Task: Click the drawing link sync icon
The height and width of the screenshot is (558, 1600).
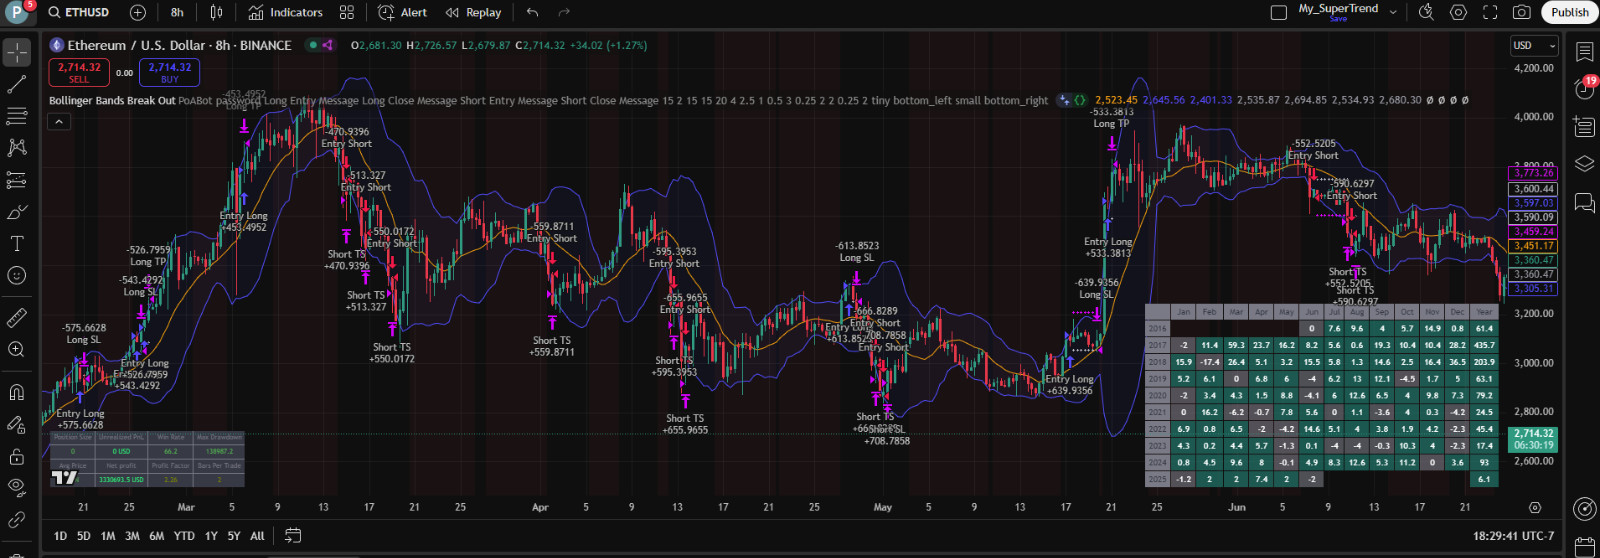Action: pyautogui.click(x=17, y=520)
